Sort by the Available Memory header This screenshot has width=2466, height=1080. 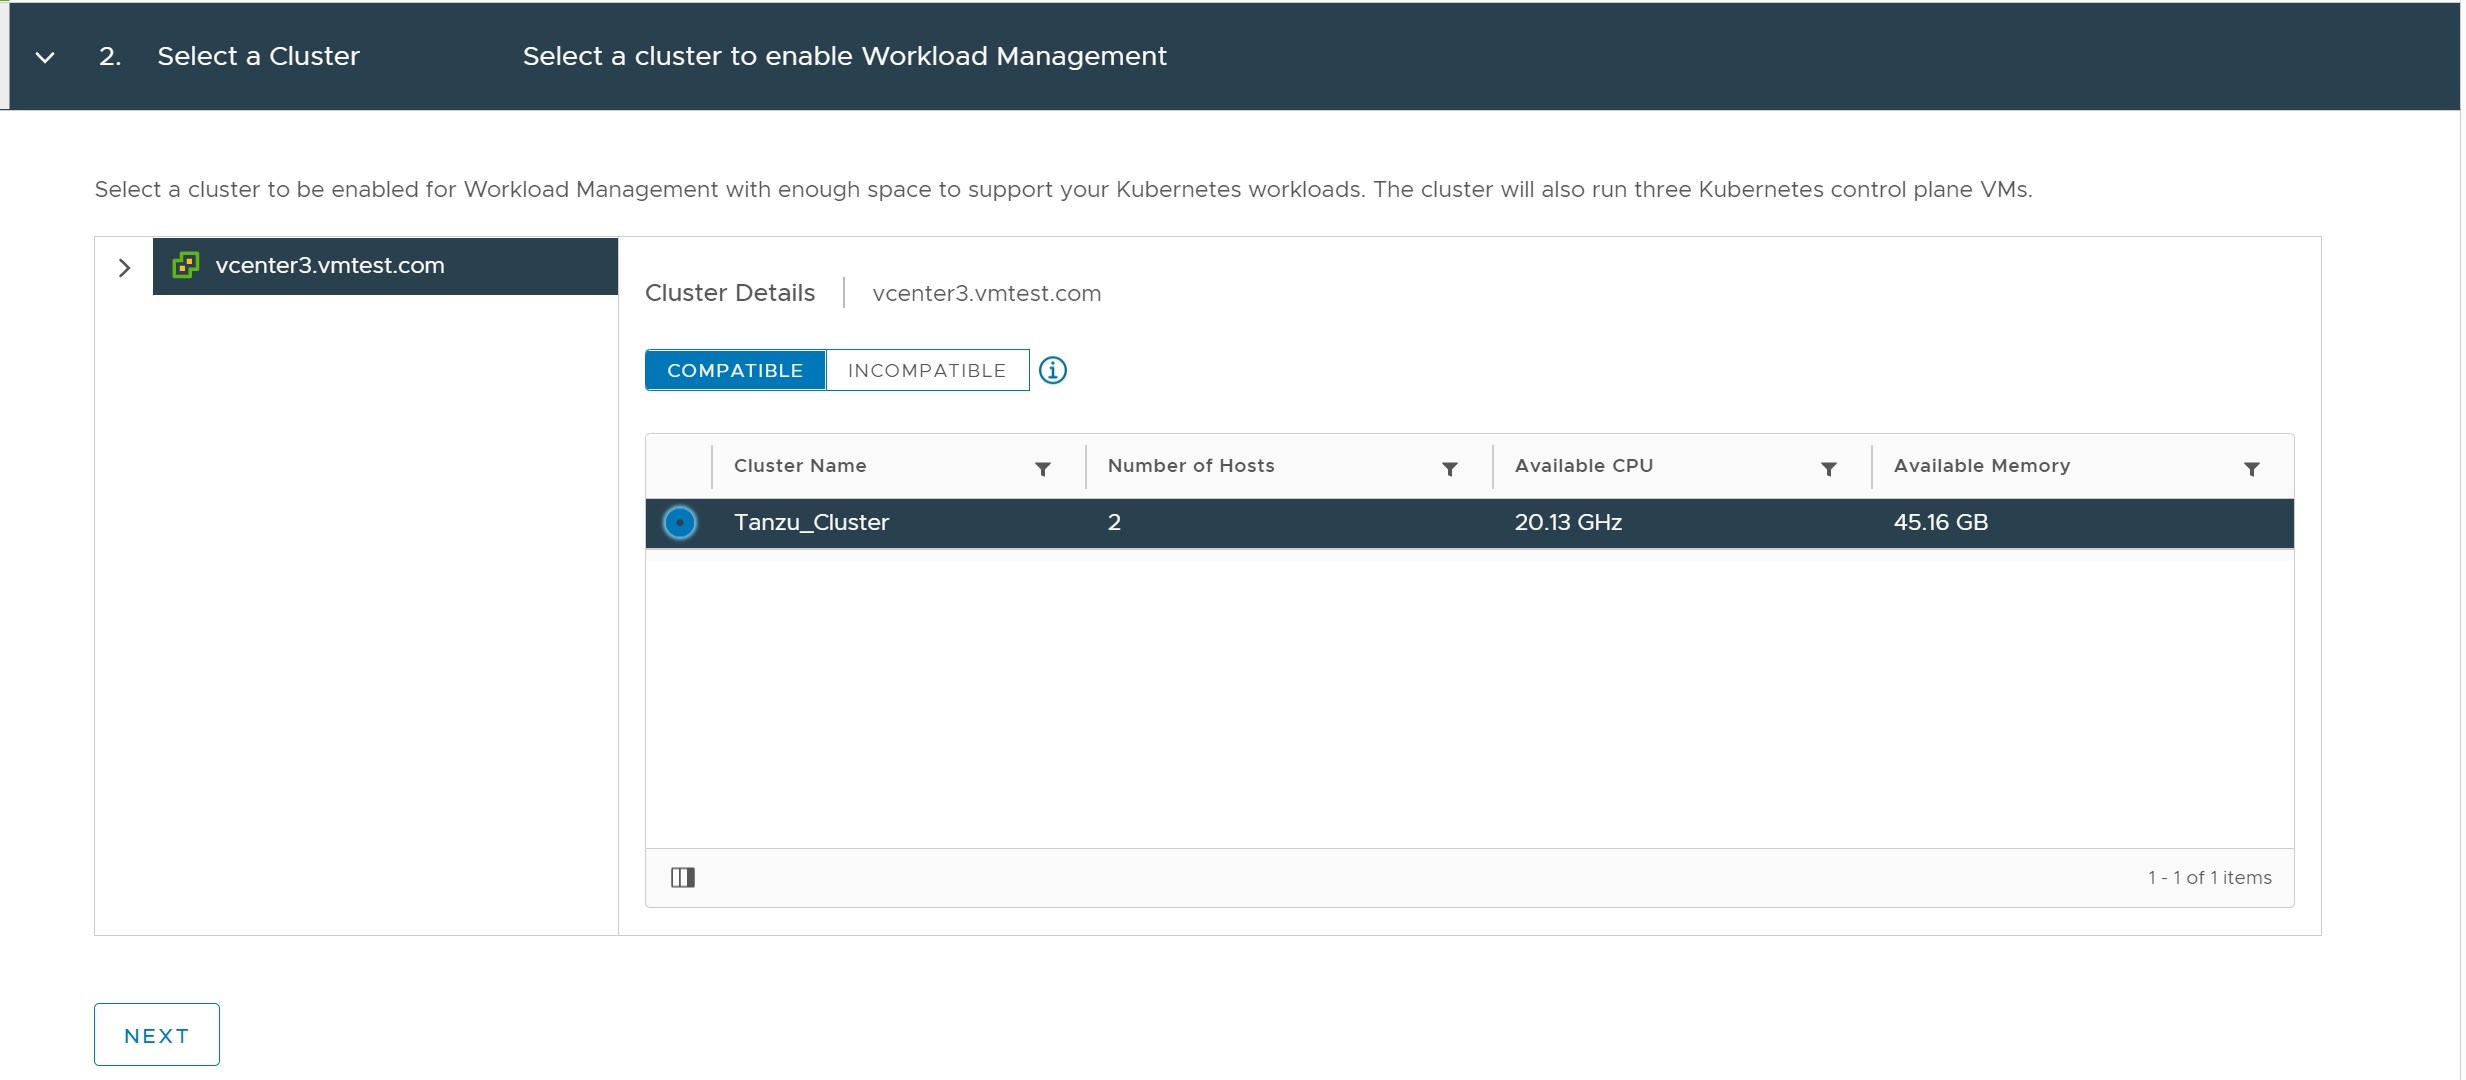pos(1981,466)
